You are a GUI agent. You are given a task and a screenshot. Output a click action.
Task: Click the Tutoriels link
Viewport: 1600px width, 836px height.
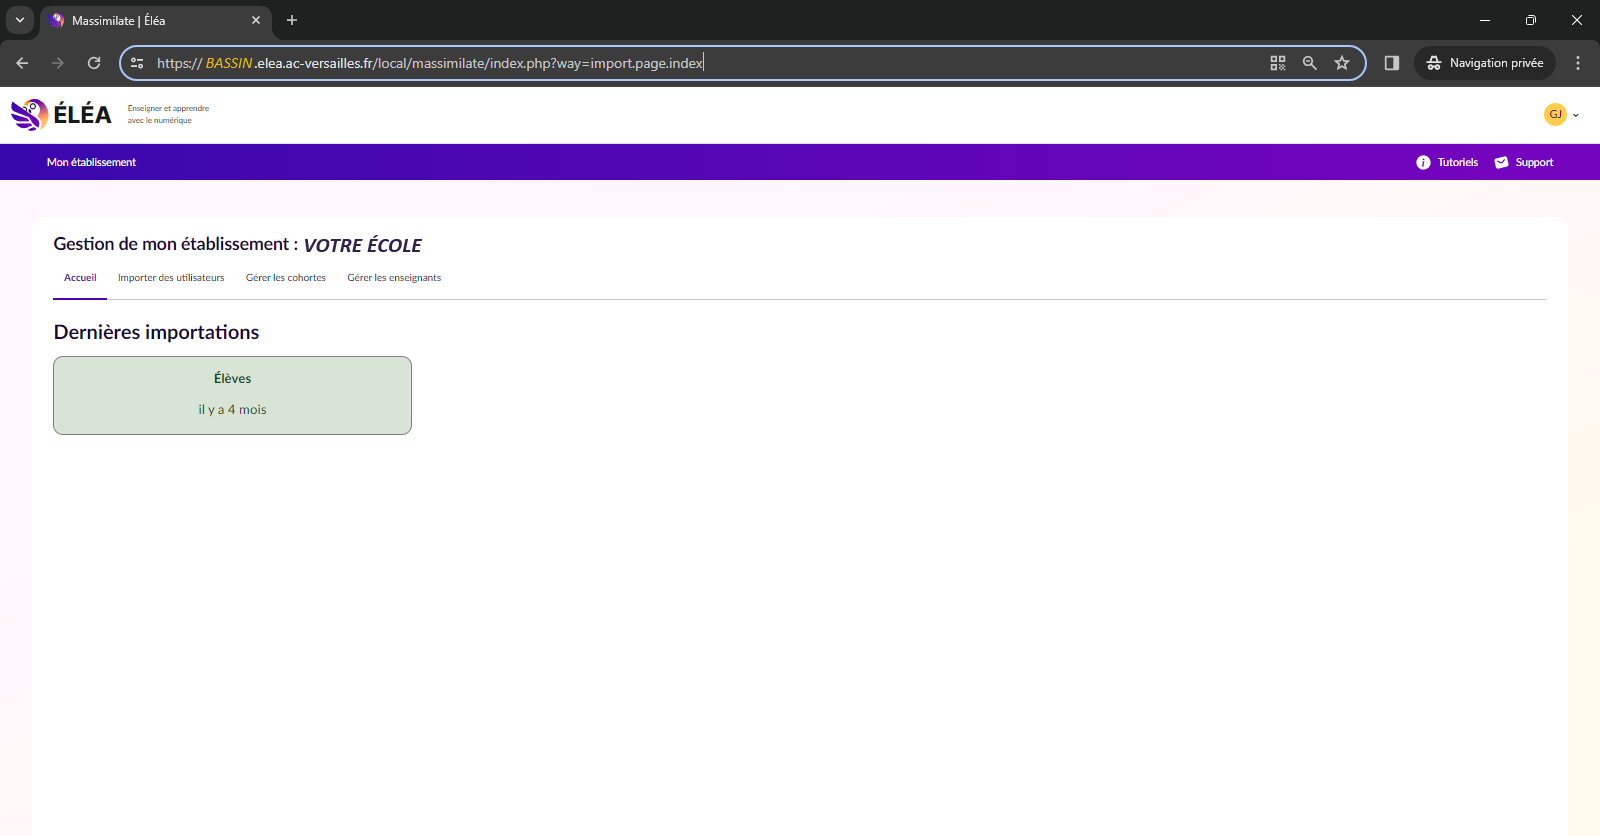click(x=1457, y=162)
